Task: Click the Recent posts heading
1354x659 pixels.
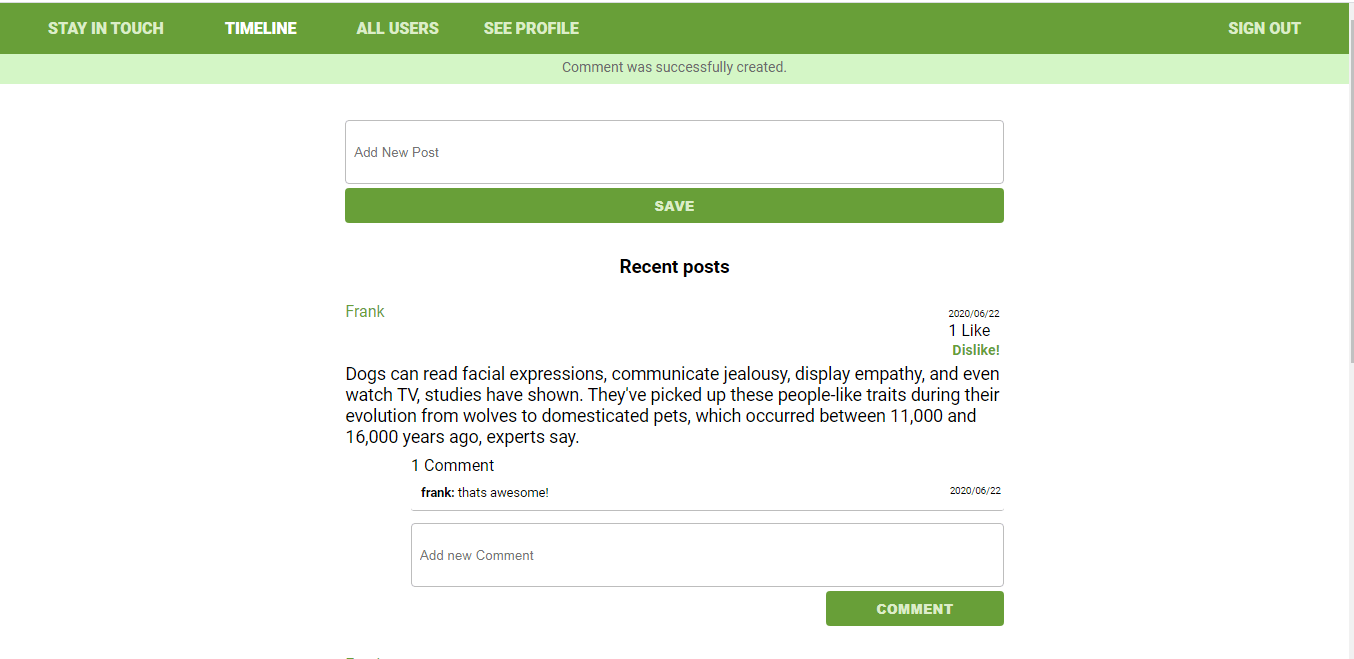Action: pyautogui.click(x=674, y=267)
